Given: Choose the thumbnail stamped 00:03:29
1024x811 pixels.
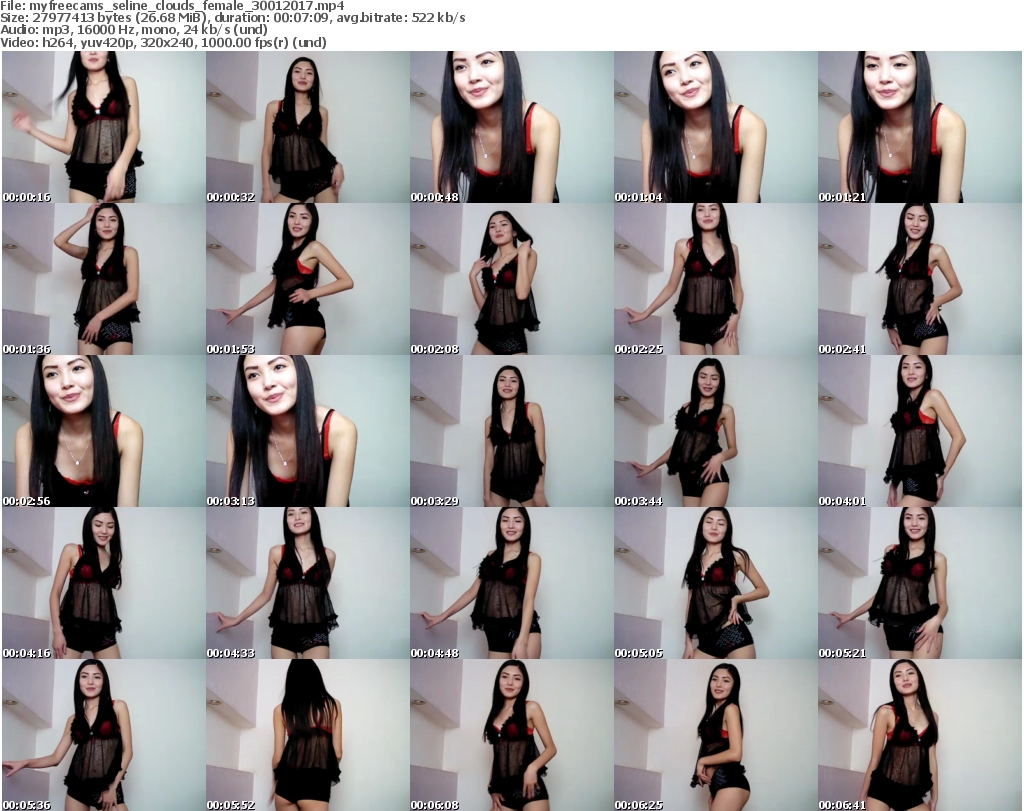Looking at the screenshot, I should coord(512,431).
